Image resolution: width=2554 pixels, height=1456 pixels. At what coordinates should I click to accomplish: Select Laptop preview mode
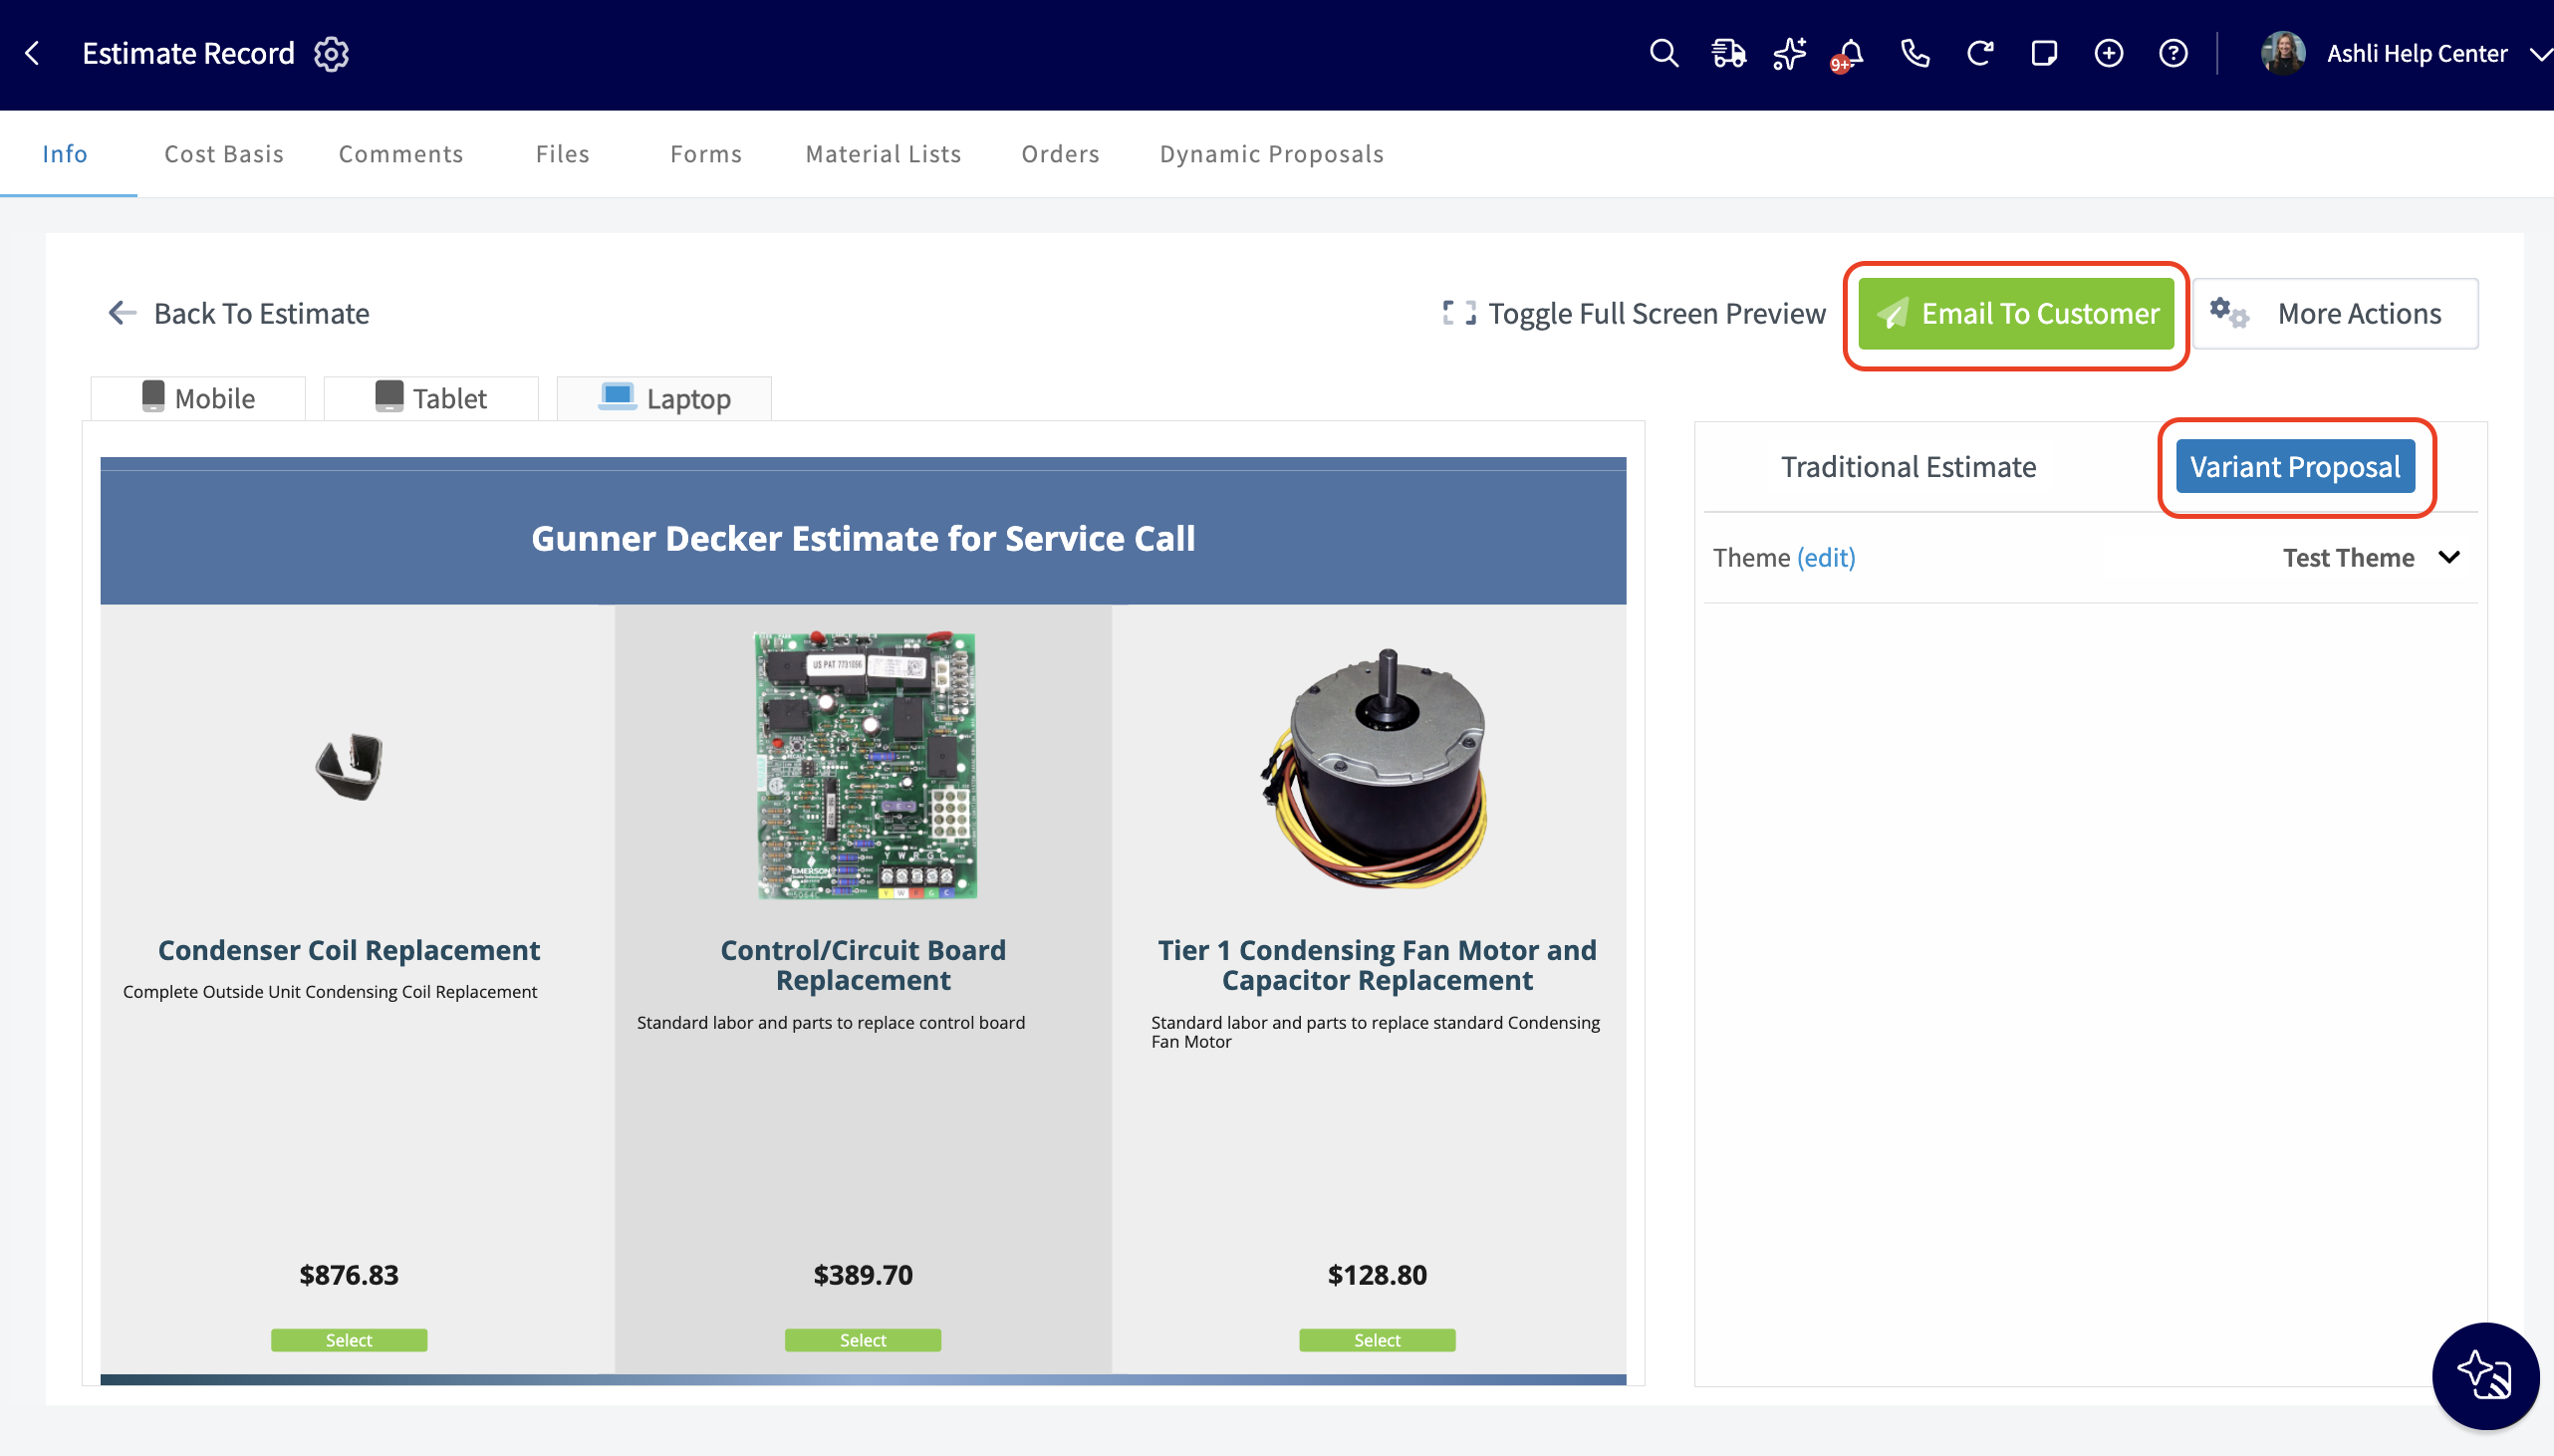664,398
